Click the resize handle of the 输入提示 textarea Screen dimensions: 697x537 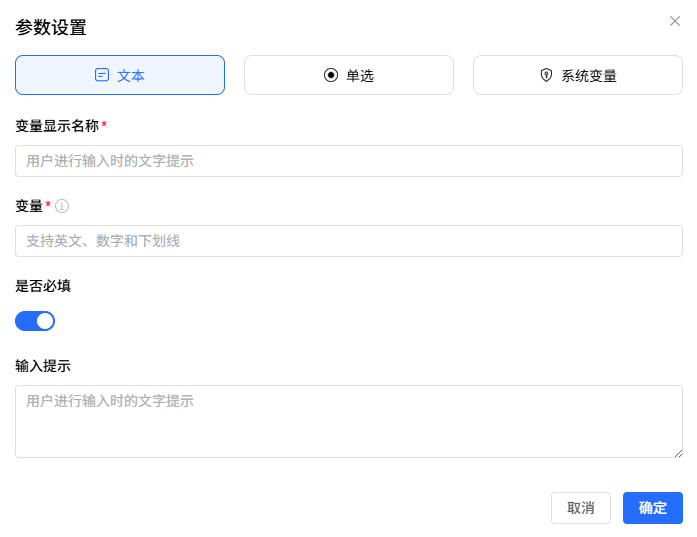[678, 453]
